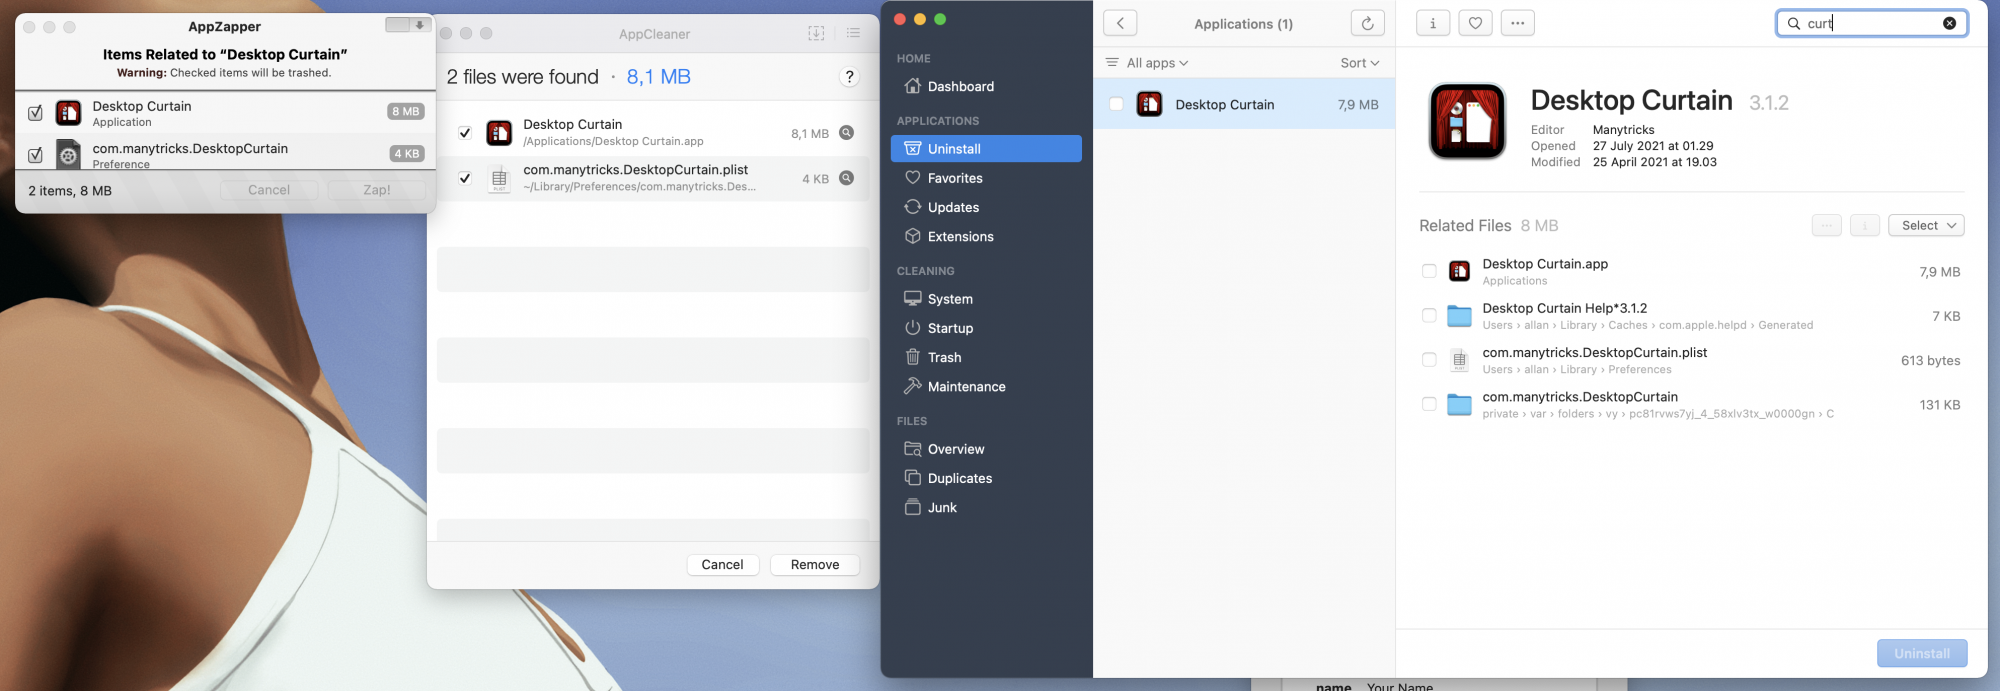Check com.manytricks.DesktopCurtain private folder
The width and height of the screenshot is (2000, 691).
[x=1429, y=404]
